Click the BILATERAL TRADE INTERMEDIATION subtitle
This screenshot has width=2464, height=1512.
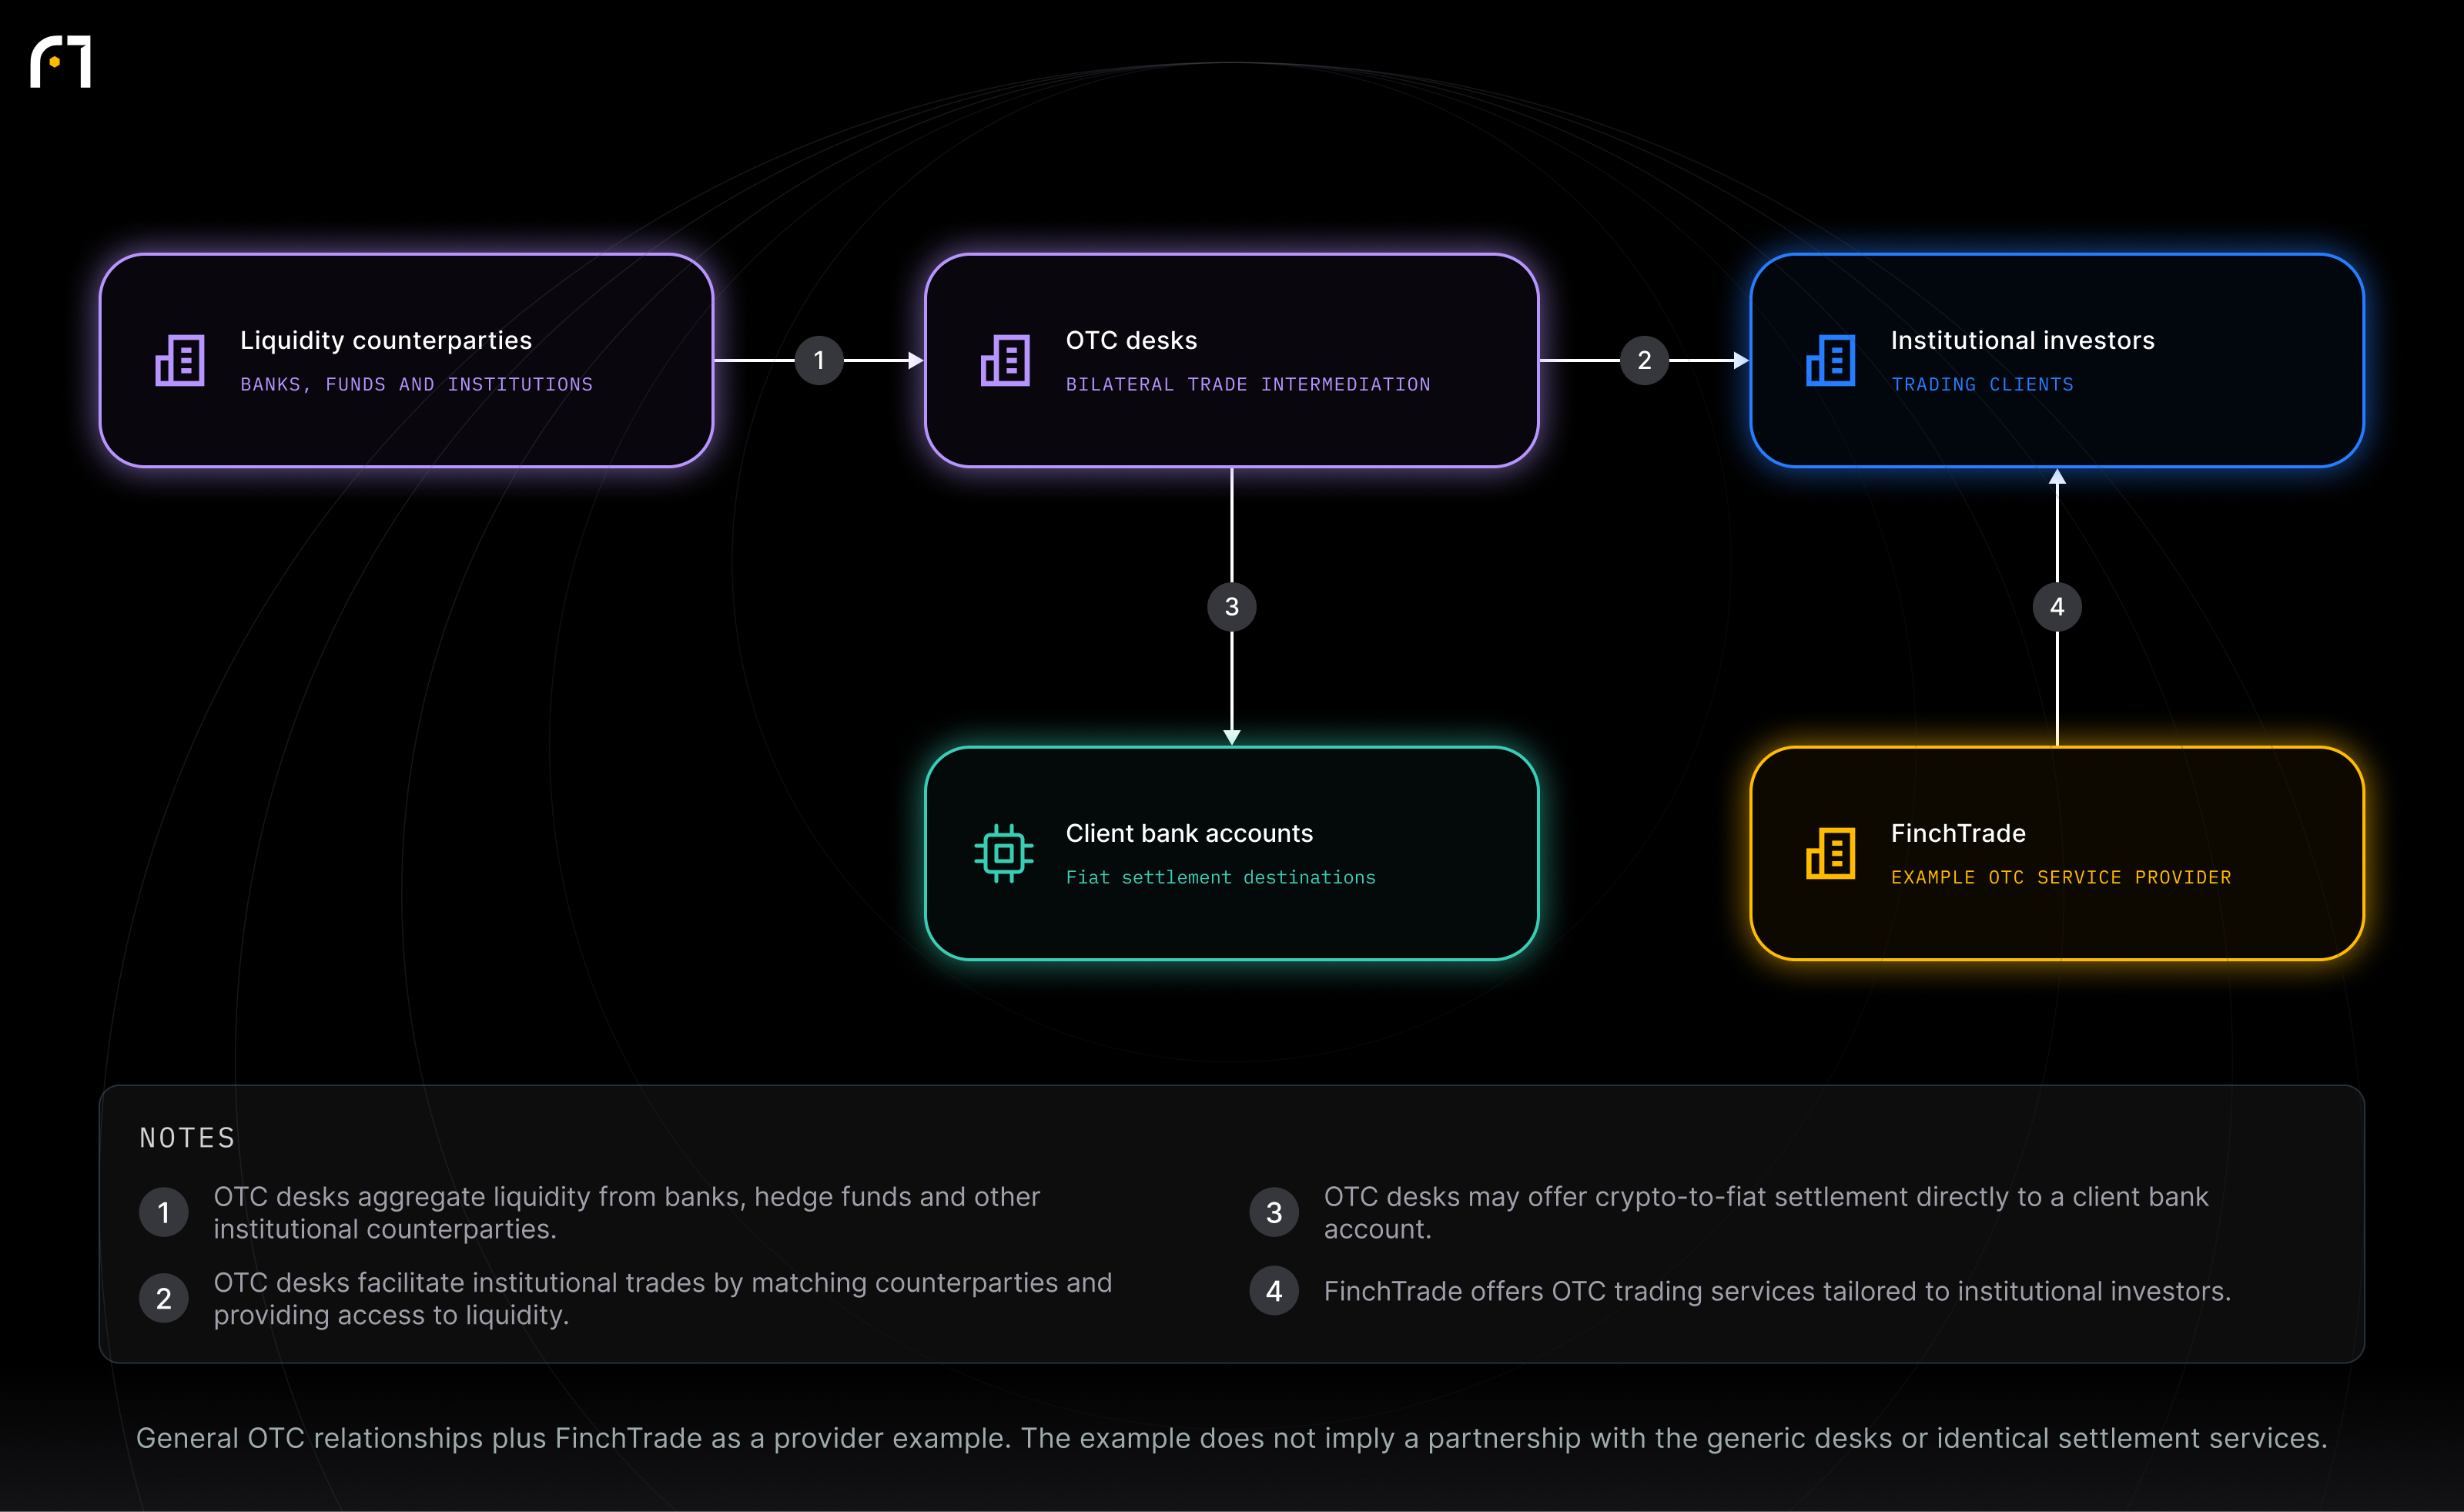[x=1248, y=384]
